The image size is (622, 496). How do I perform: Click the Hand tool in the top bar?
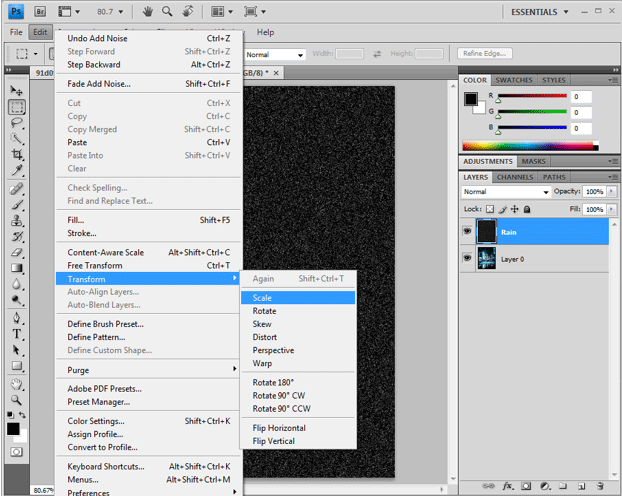point(147,12)
